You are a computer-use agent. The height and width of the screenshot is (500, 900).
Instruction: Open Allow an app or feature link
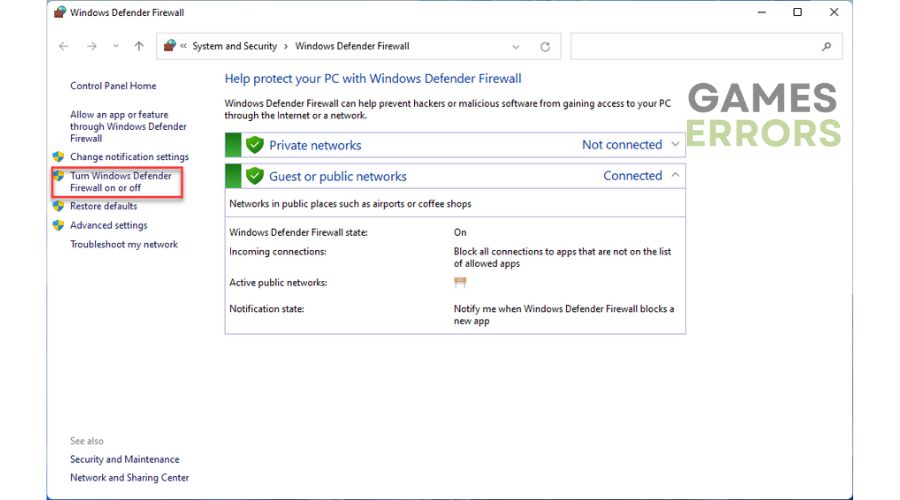[x=128, y=126]
